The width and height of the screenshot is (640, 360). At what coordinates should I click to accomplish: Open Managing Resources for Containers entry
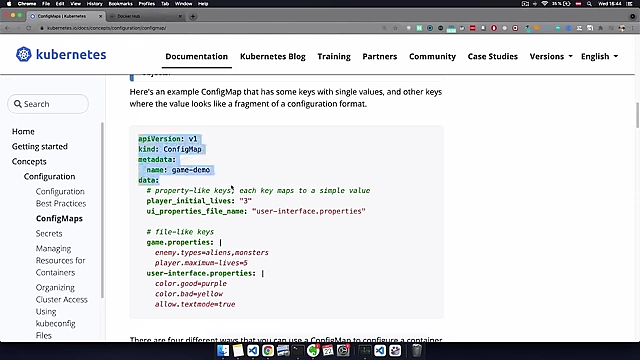coord(60,260)
